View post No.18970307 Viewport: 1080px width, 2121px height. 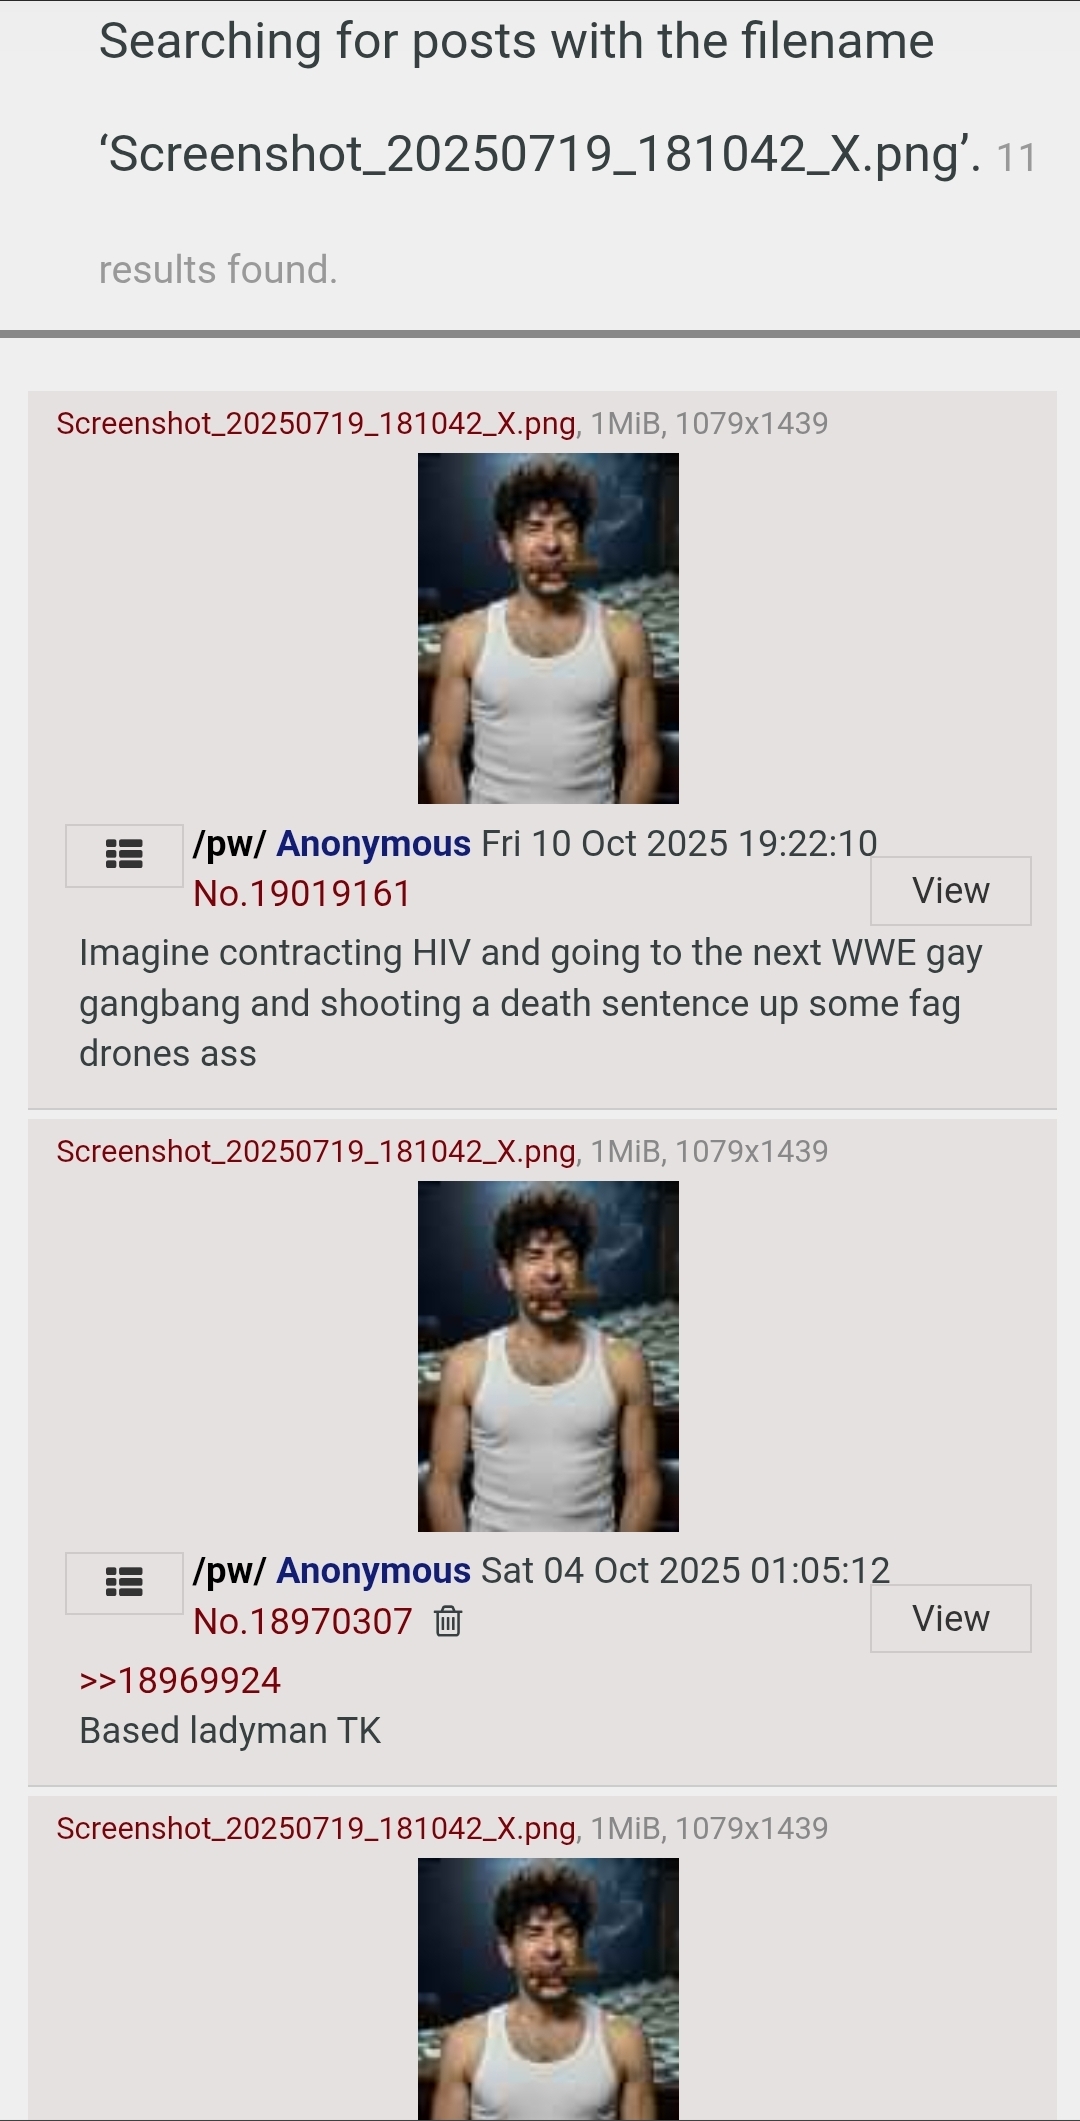tap(950, 1619)
